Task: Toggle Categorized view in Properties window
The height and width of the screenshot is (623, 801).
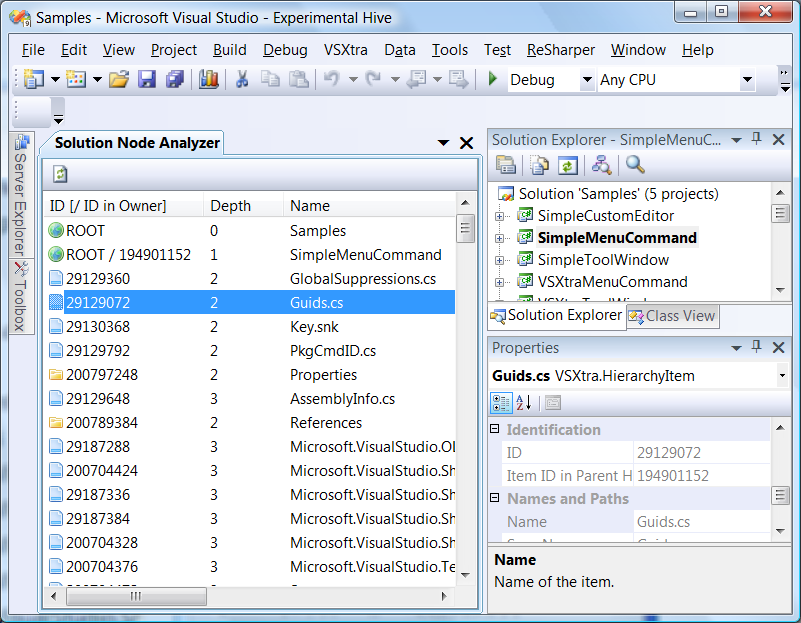Action: [501, 403]
